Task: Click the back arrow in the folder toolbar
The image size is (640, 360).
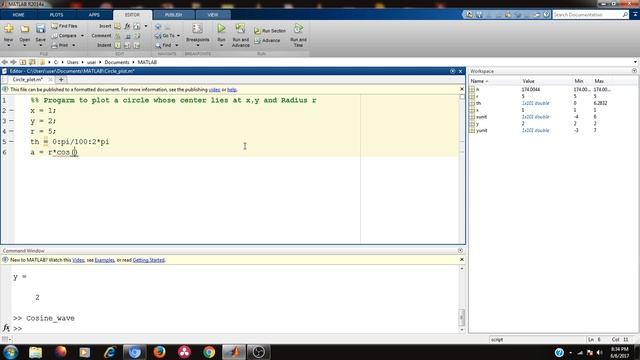Action: 4,62
